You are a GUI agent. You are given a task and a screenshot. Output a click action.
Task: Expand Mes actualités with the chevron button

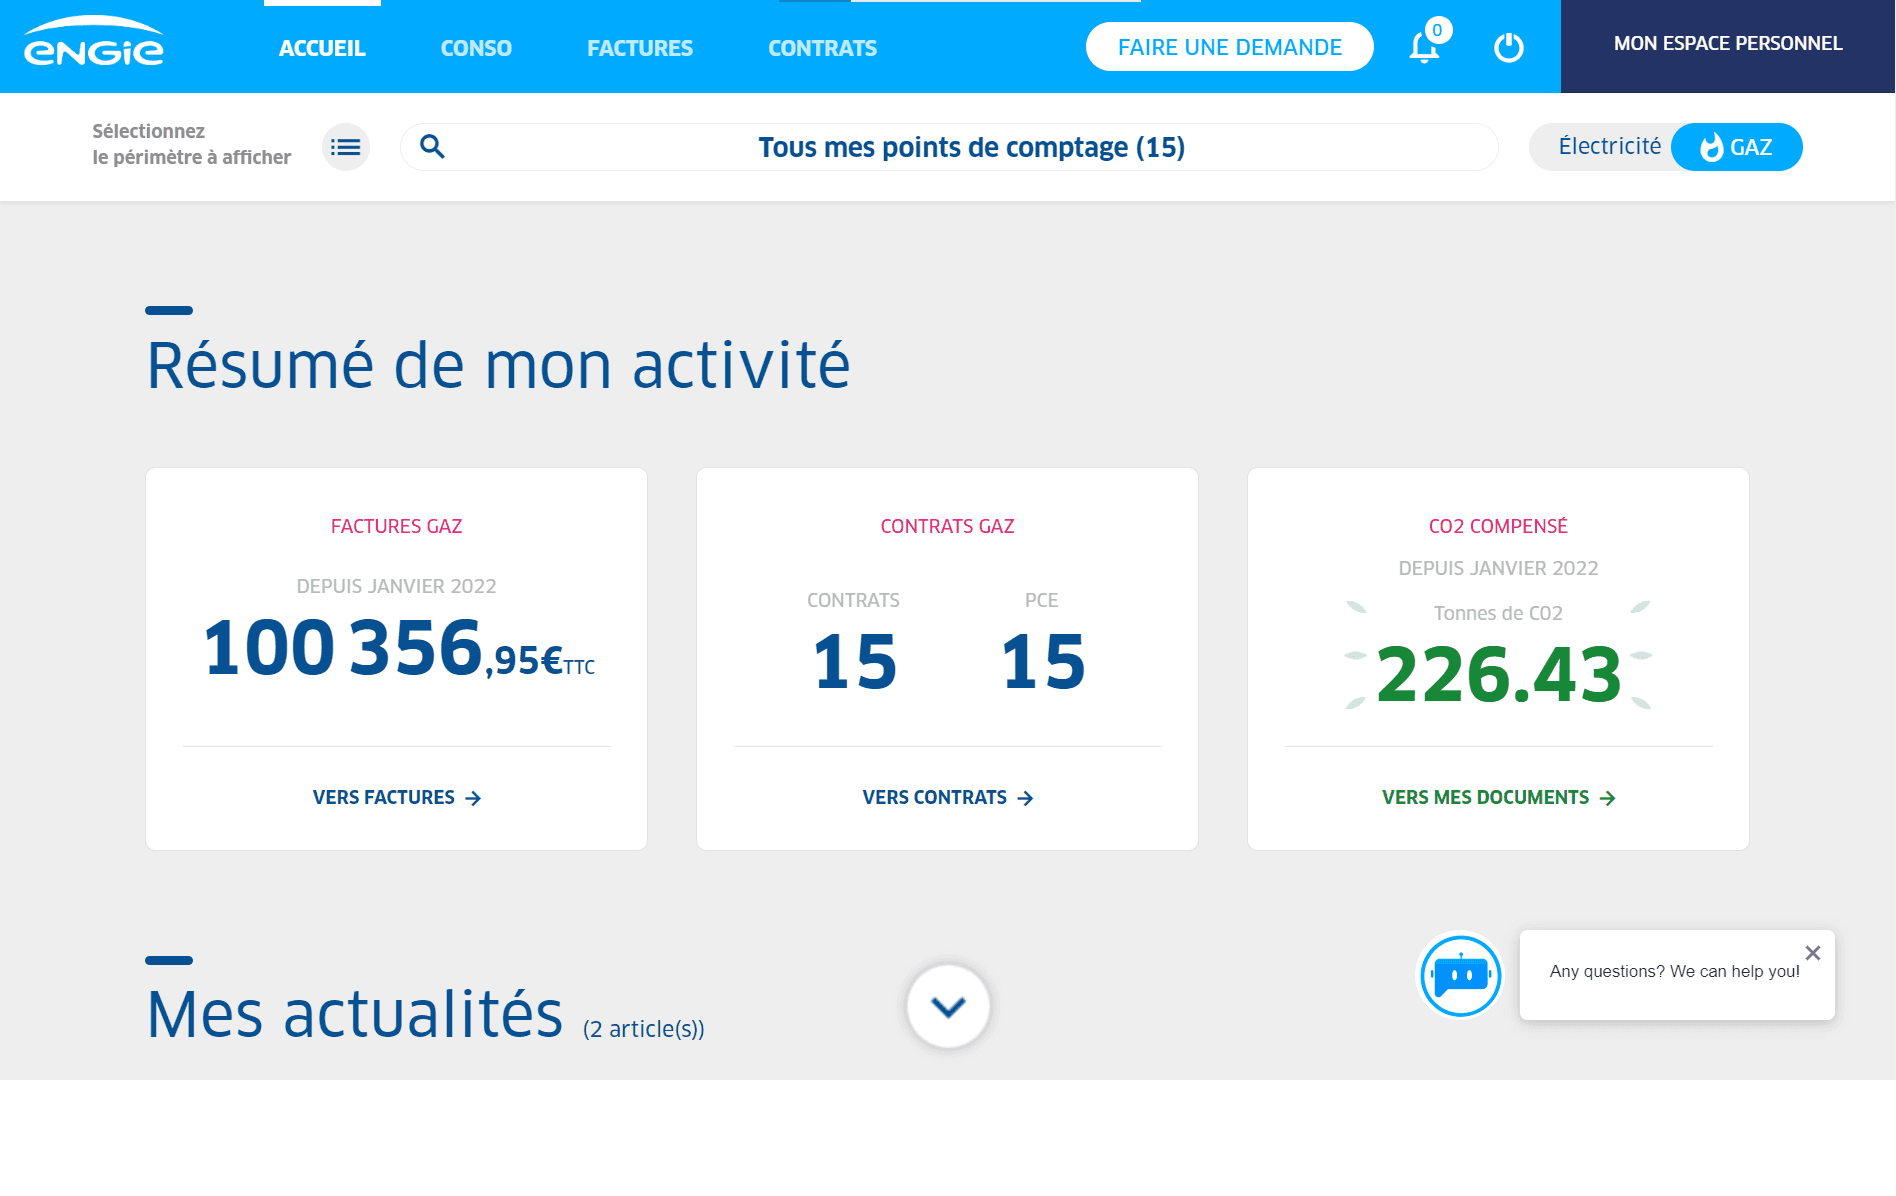[x=947, y=1006]
